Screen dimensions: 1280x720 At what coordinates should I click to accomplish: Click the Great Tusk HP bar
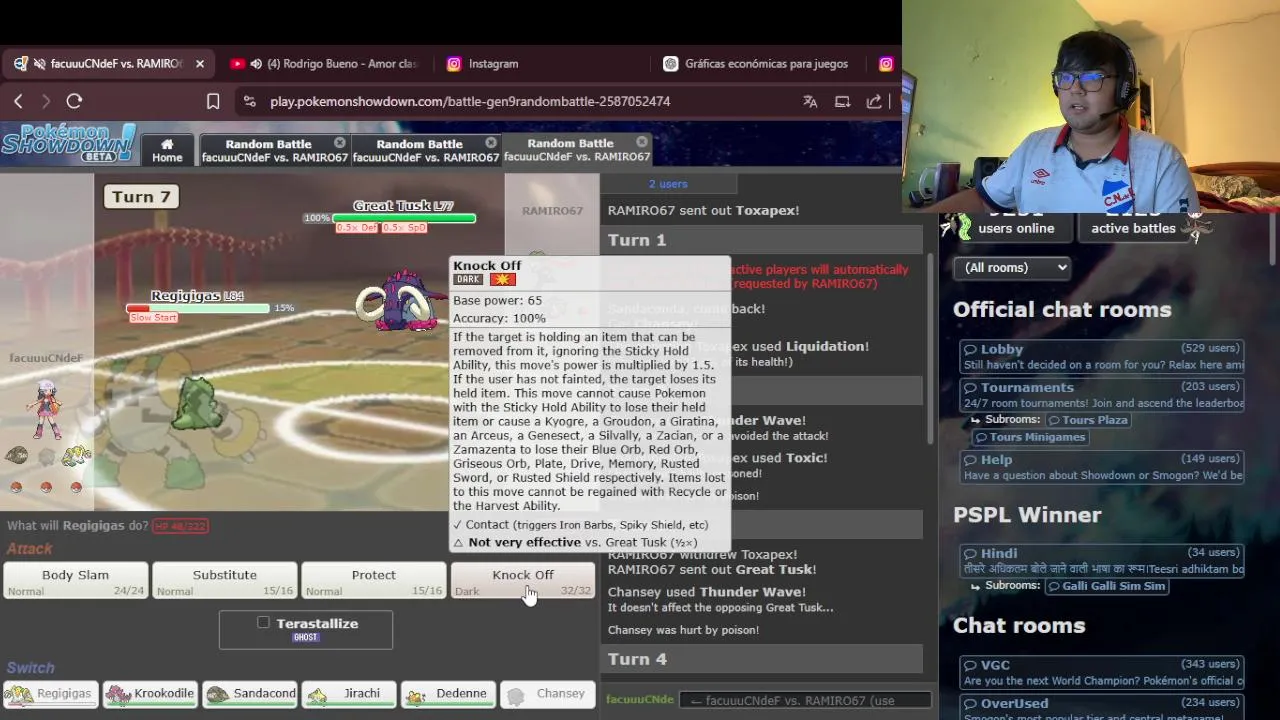tap(404, 217)
